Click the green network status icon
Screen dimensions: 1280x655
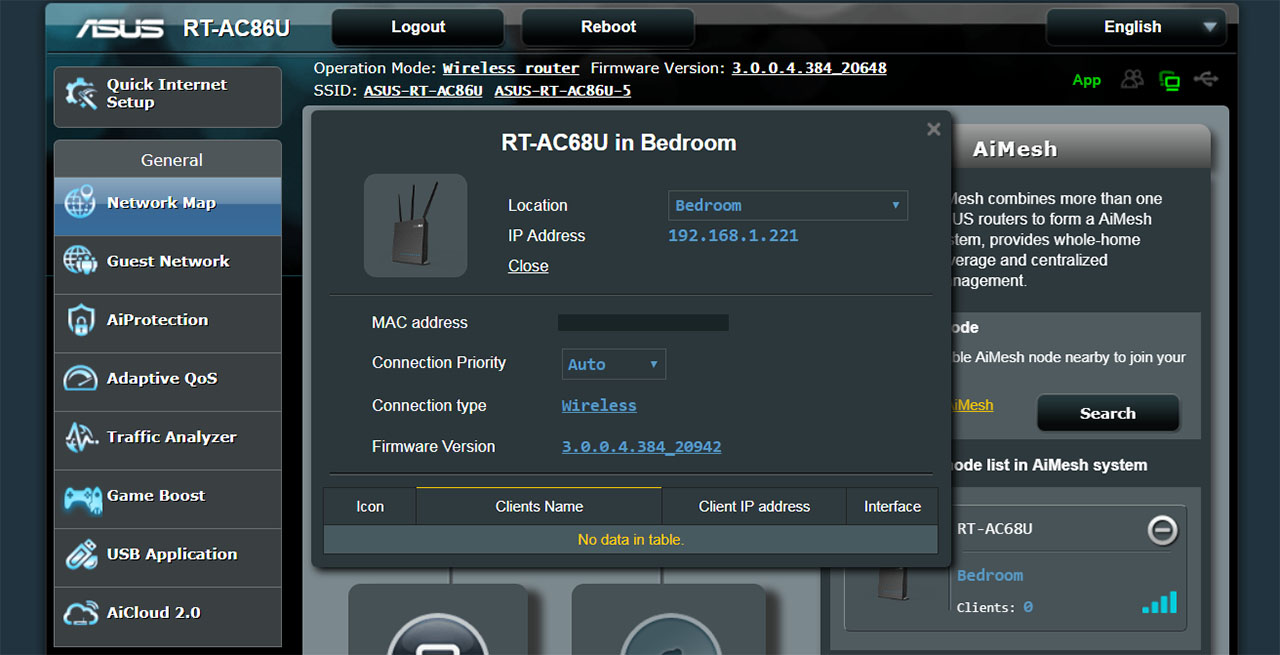tap(1169, 80)
